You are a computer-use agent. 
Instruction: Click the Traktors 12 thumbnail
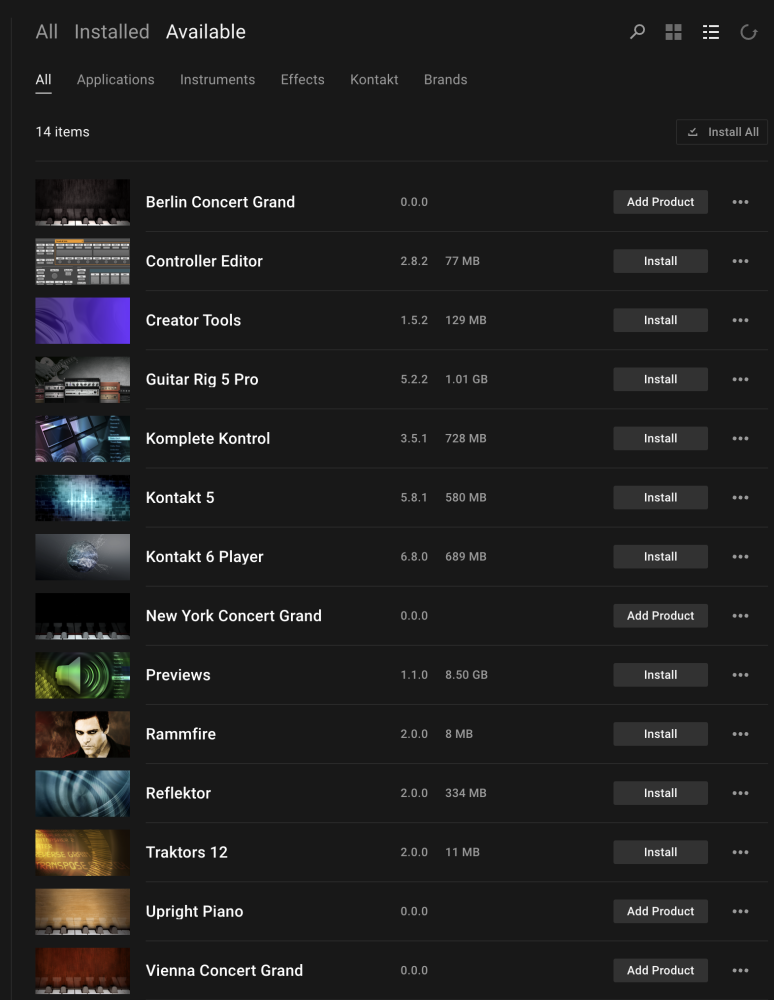point(82,853)
